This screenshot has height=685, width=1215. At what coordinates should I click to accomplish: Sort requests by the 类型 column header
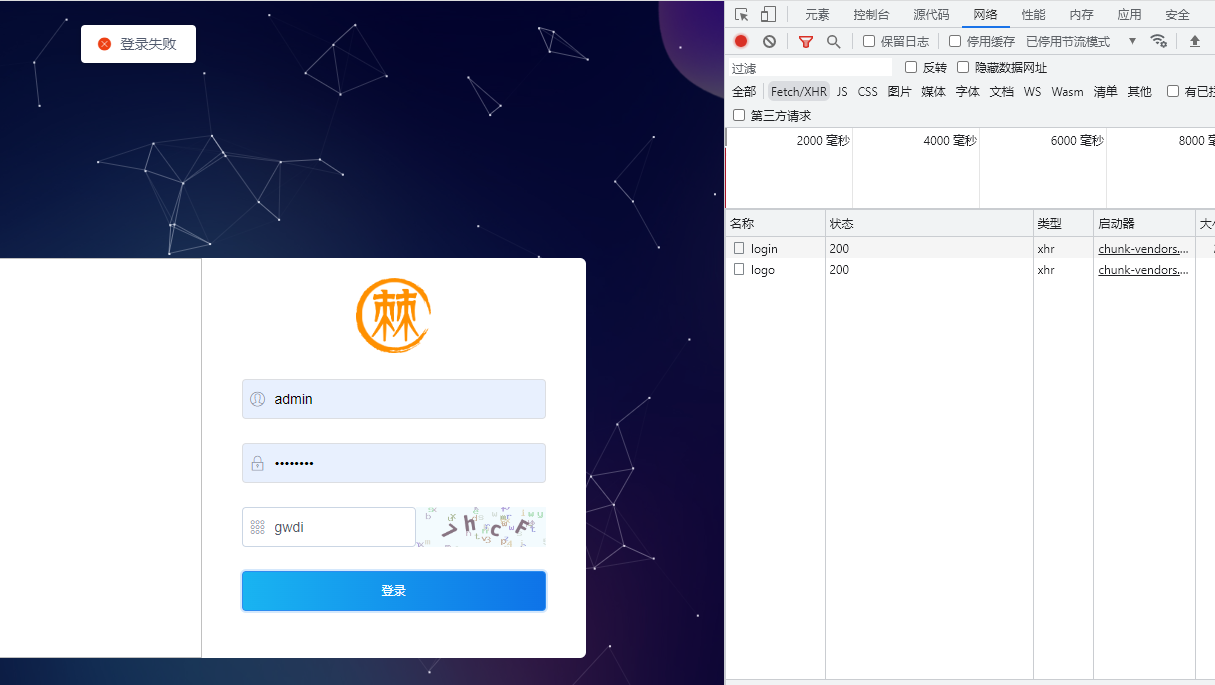(x=1063, y=223)
